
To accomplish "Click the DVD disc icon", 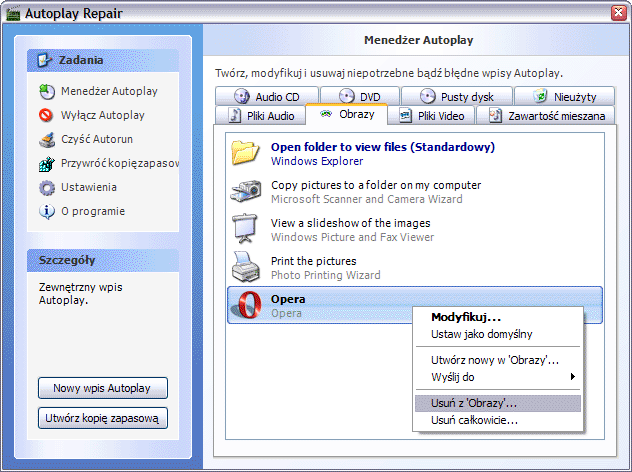I will click(x=346, y=96).
